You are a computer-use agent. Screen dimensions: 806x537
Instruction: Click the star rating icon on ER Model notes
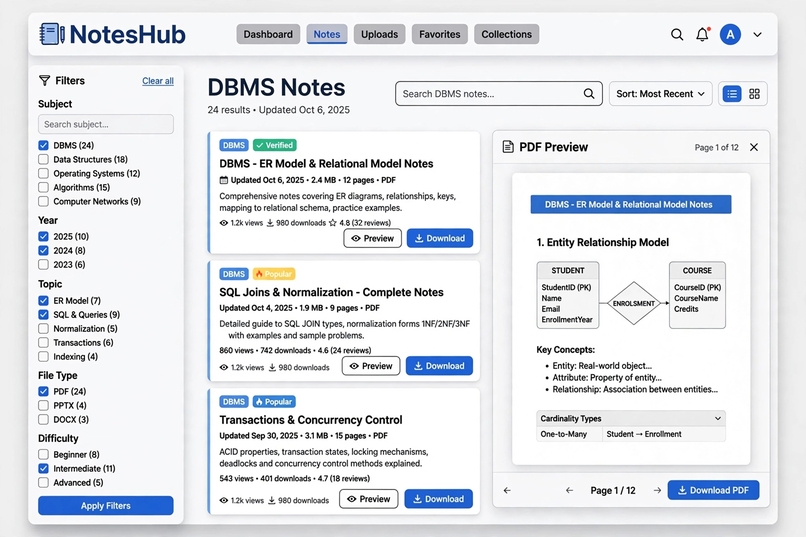(333, 223)
